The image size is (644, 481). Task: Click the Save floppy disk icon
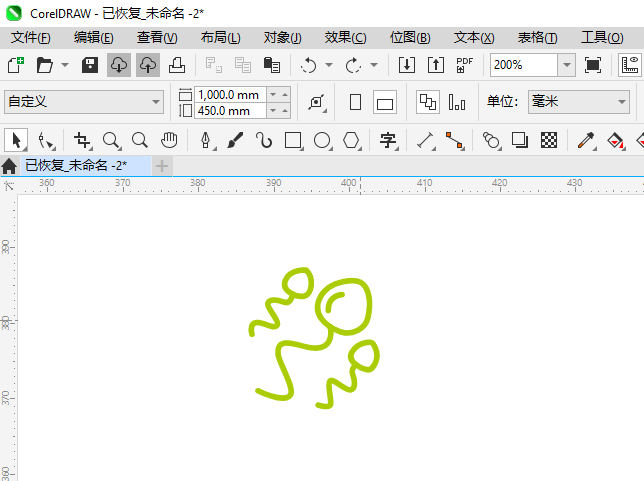pyautogui.click(x=90, y=65)
